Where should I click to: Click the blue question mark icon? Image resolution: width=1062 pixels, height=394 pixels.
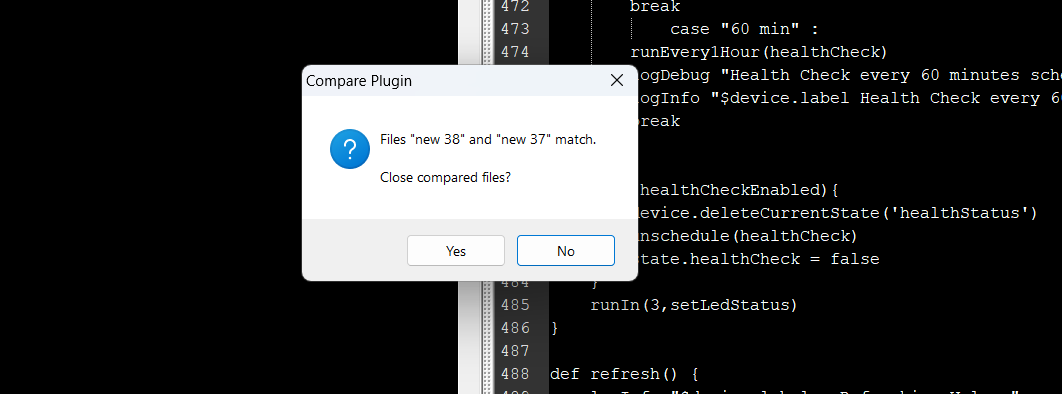[x=349, y=149]
